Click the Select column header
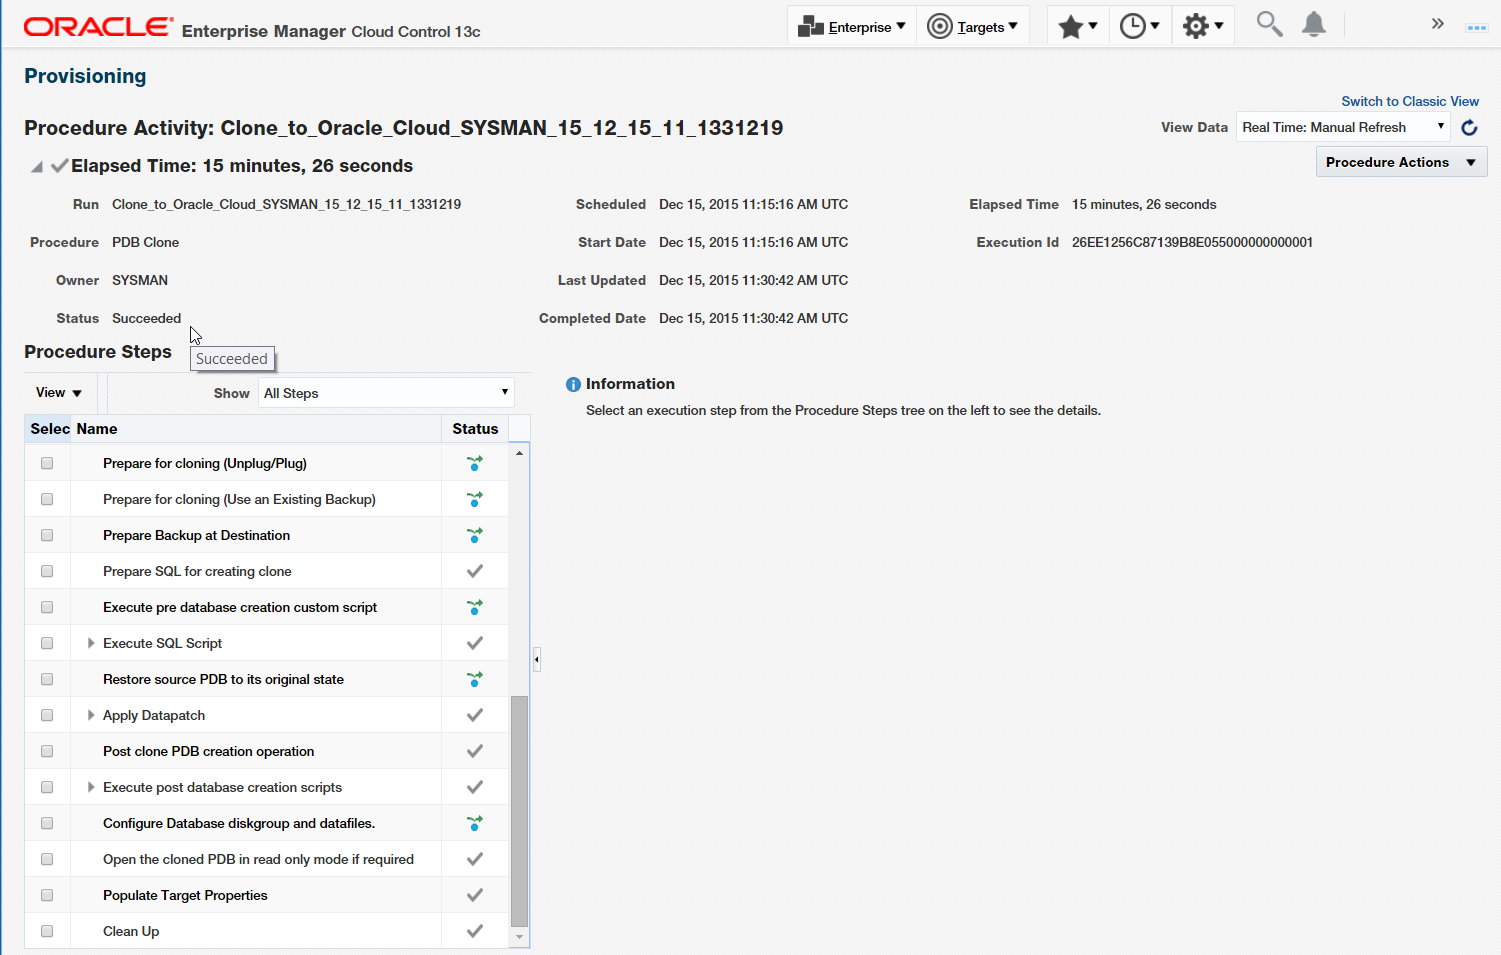 49,429
